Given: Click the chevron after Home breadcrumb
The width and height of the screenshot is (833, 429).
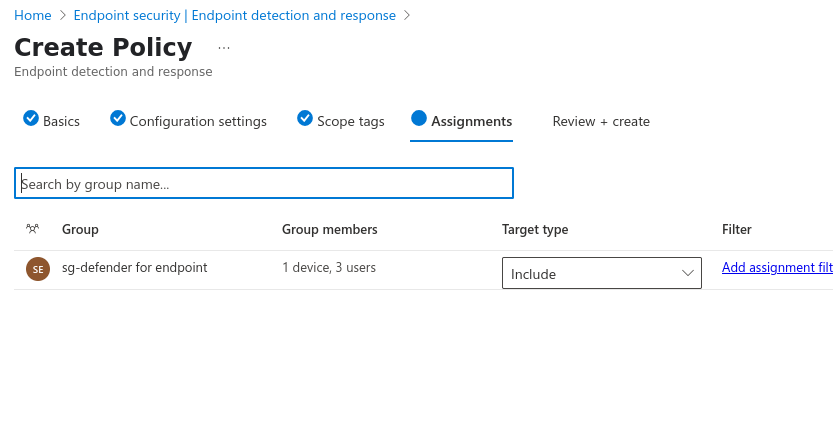Looking at the screenshot, I should tap(63, 16).
